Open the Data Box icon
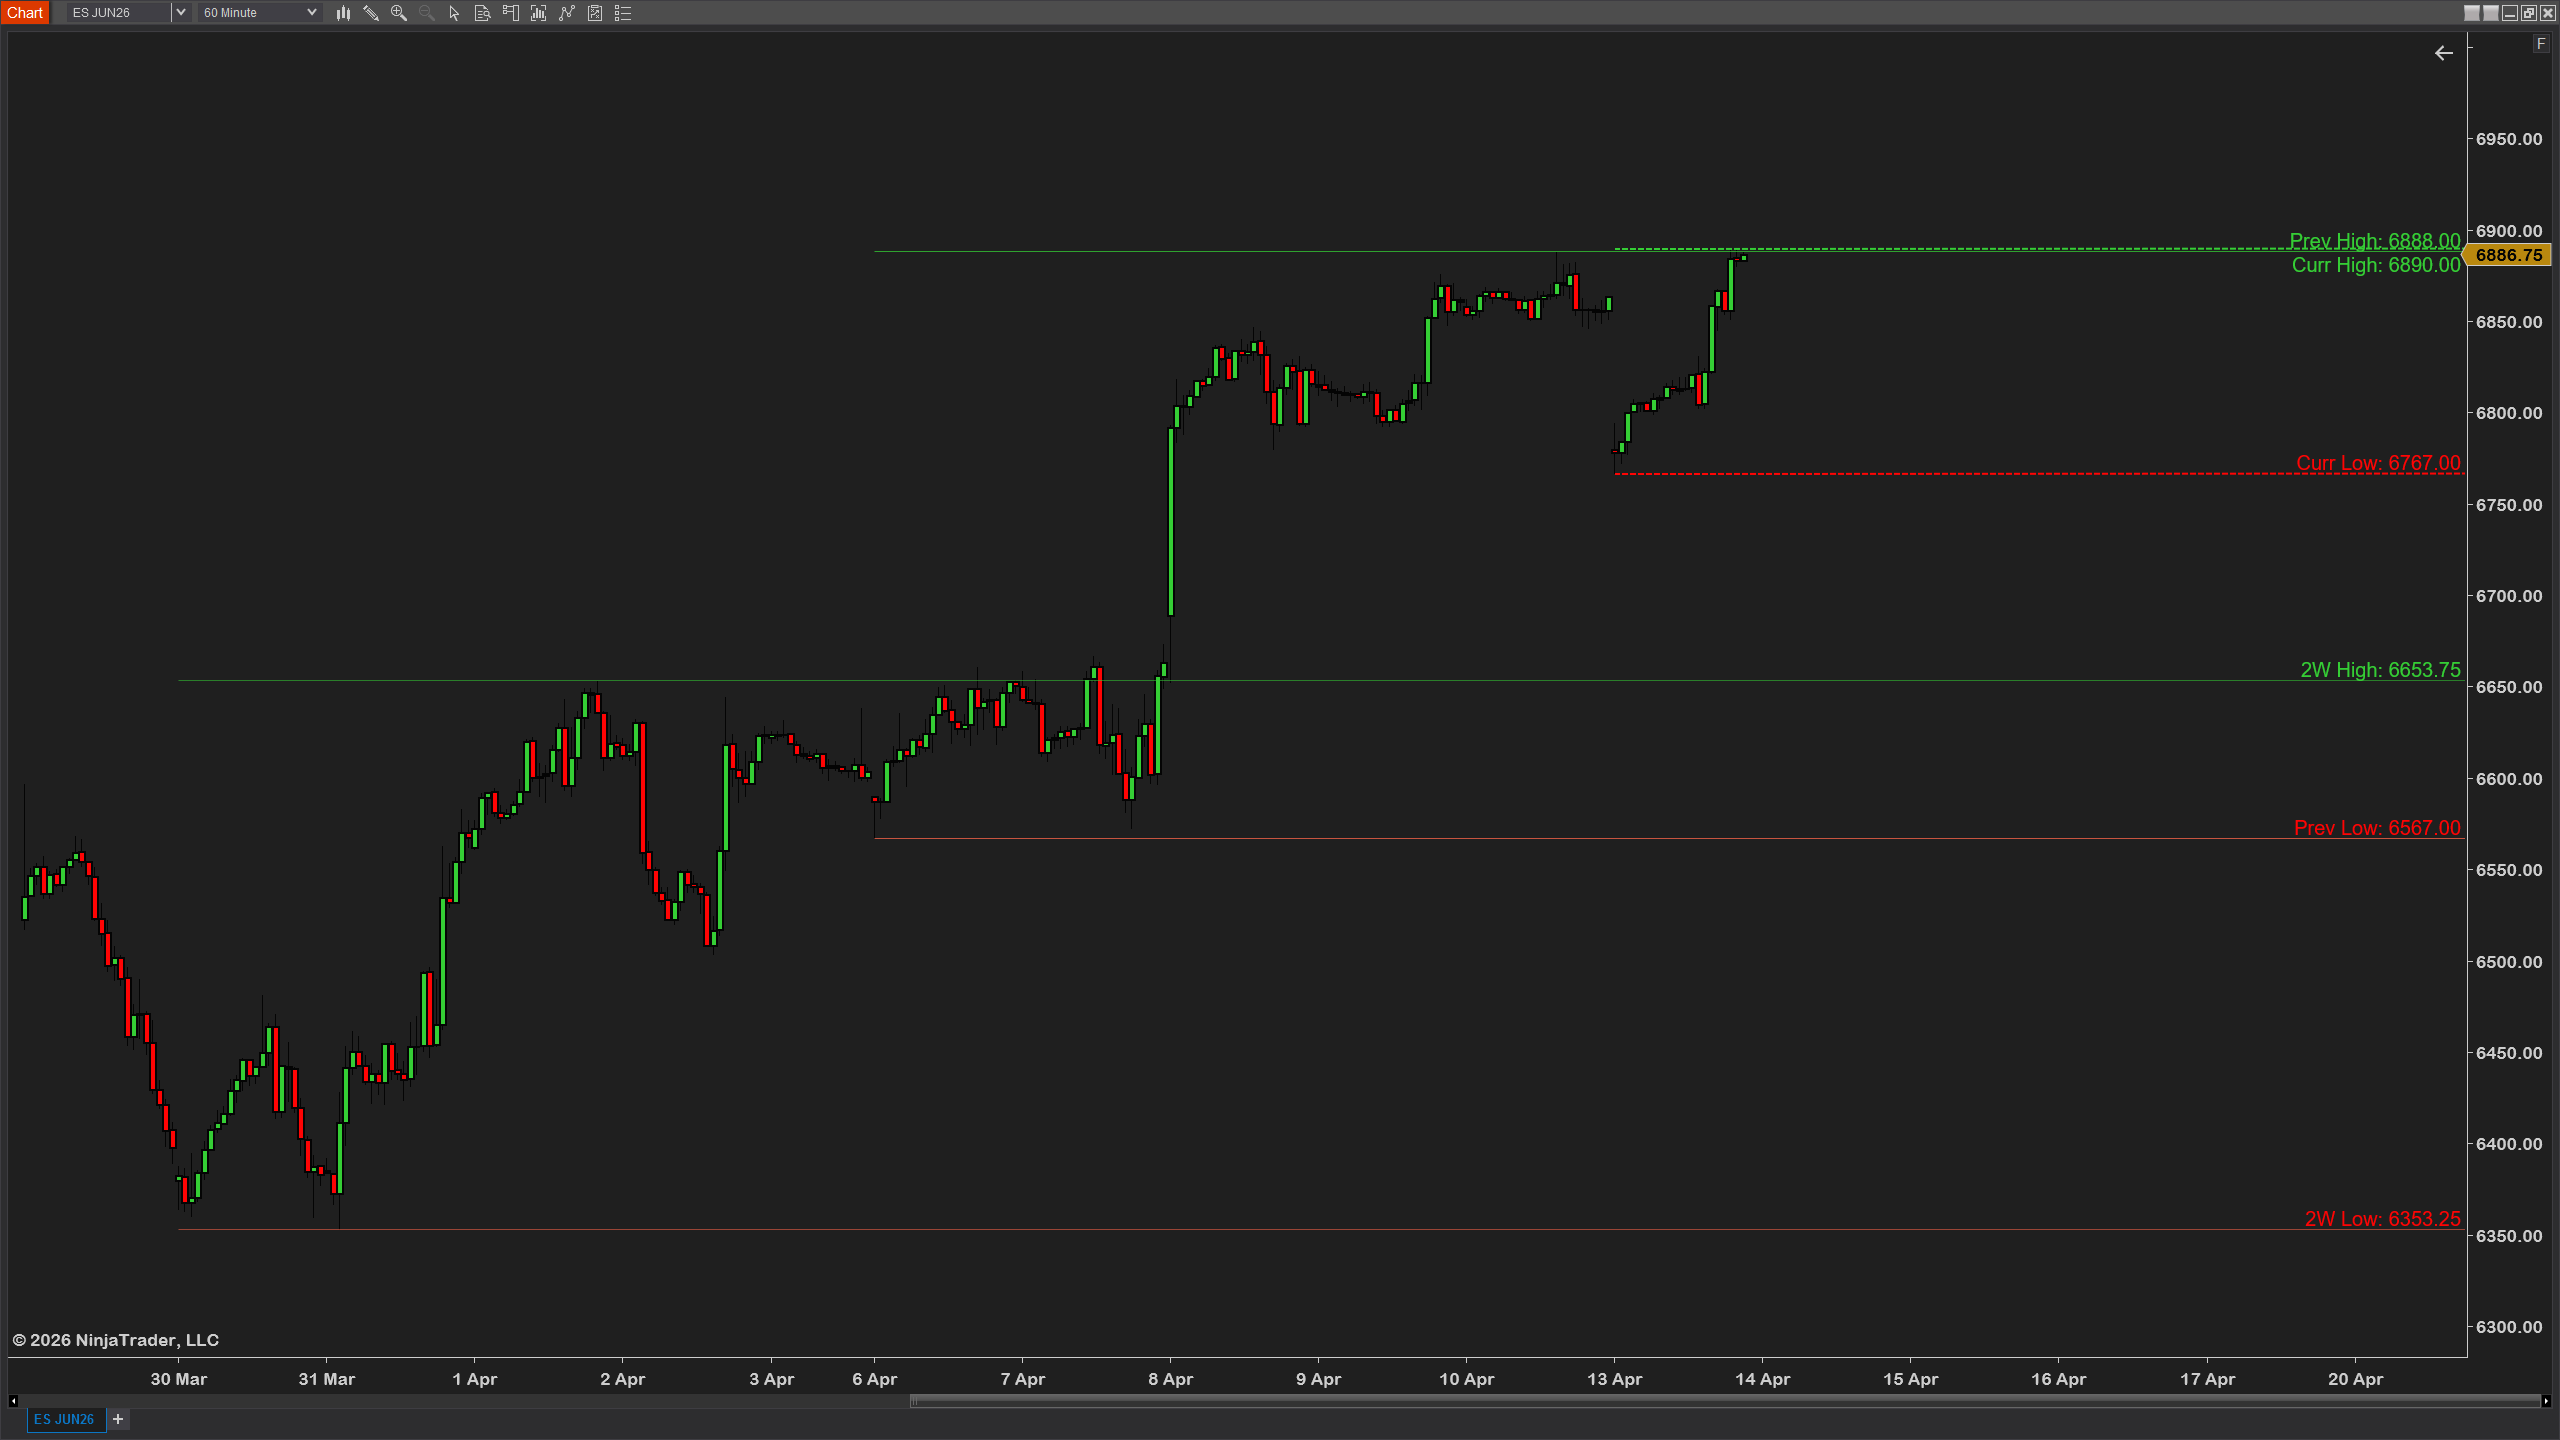 (x=482, y=13)
